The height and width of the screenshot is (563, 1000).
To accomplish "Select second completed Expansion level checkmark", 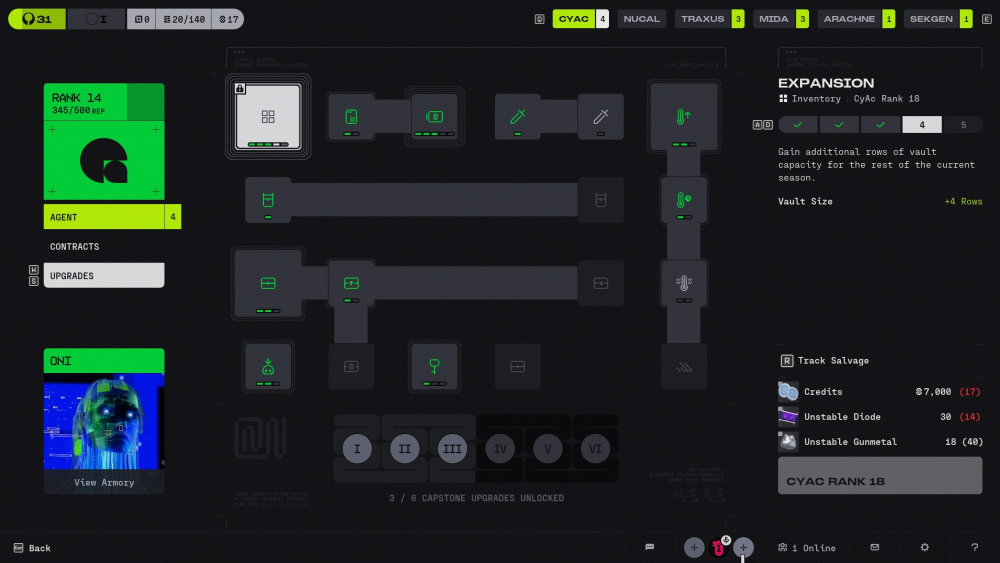I will [x=839, y=124].
